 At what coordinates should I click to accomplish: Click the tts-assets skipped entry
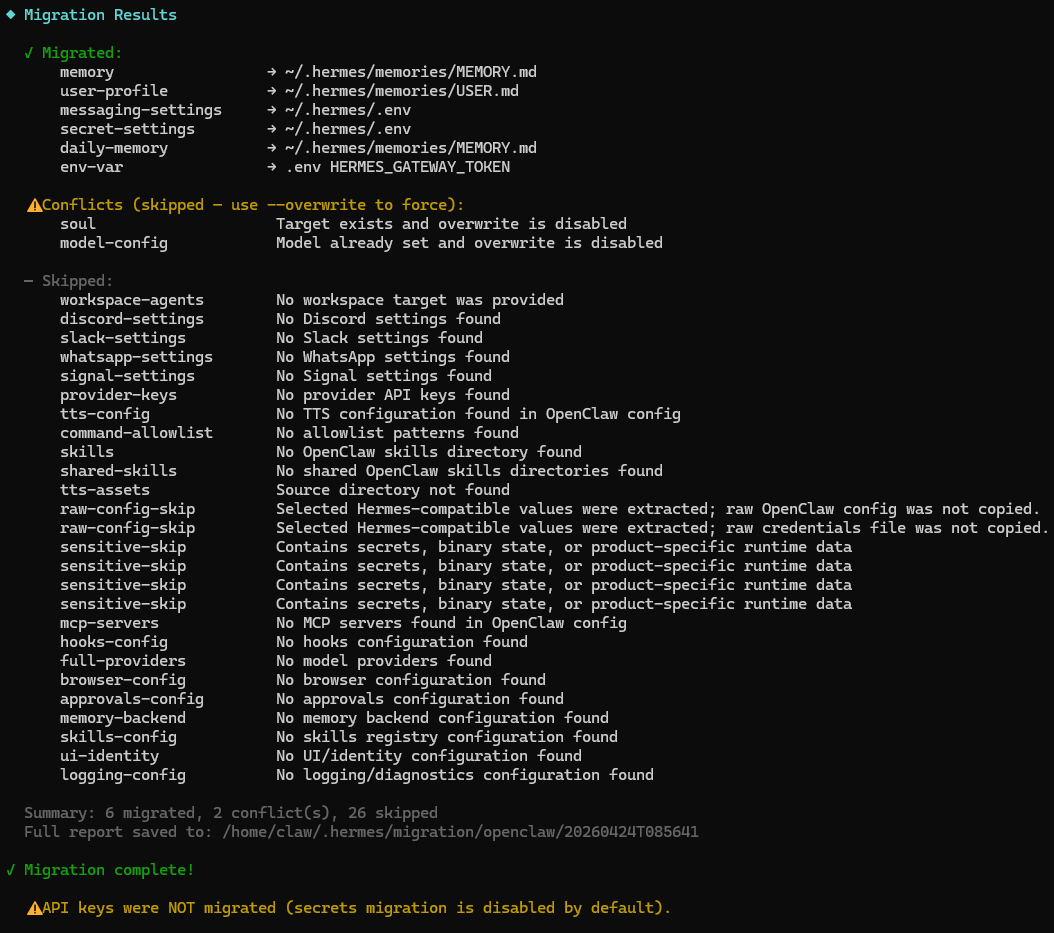(x=105, y=490)
